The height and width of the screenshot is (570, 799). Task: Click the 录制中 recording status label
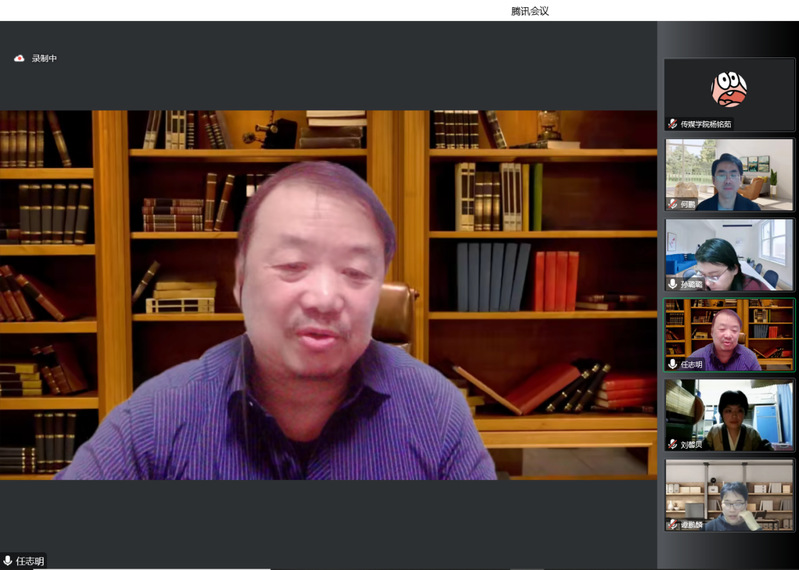(x=44, y=59)
